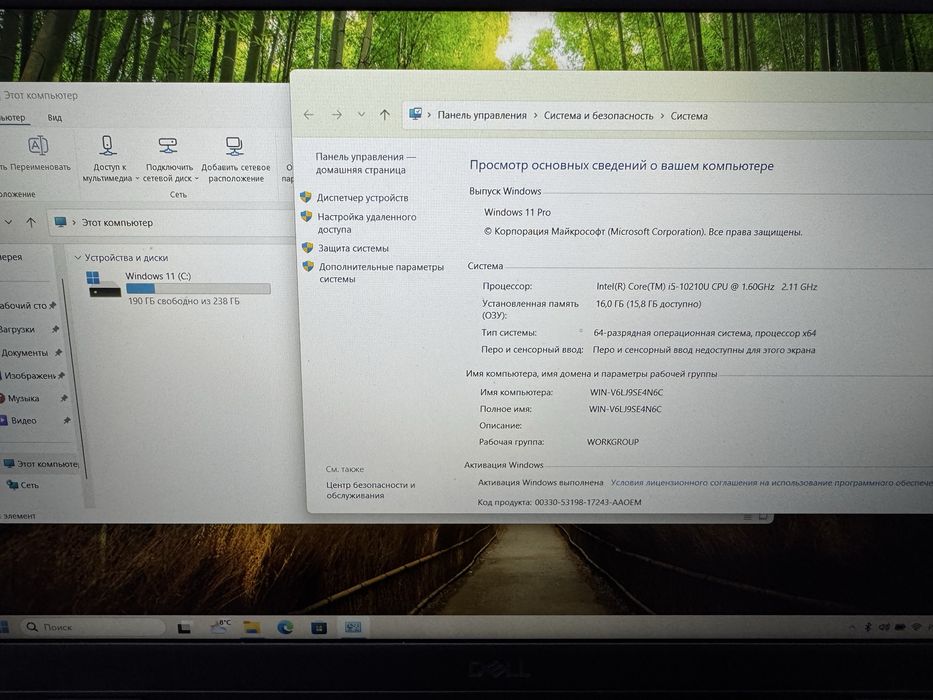Open the Windows 11 (C:) drive icon
Screen dimensions: 933x700
click(104, 284)
